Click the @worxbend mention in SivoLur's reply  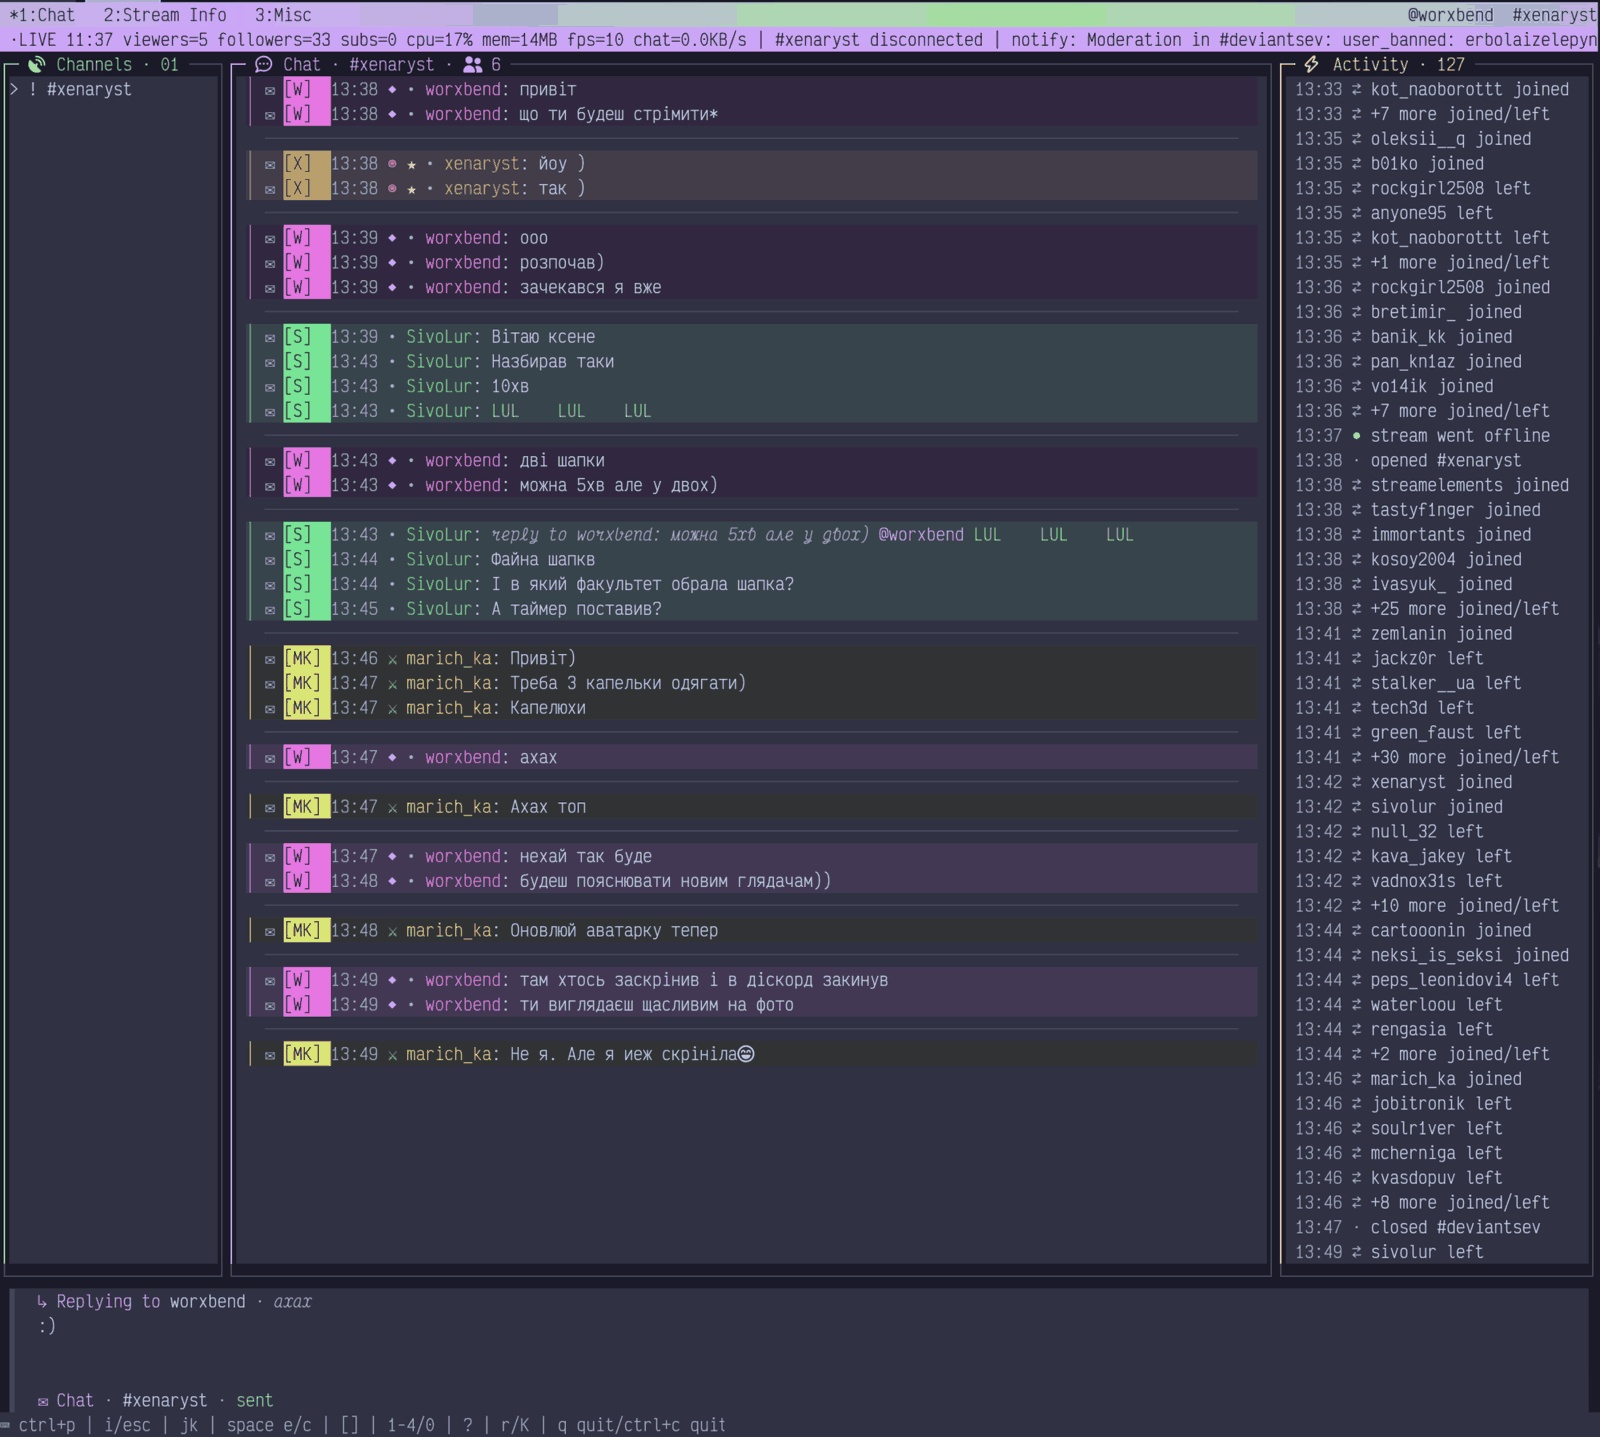click(x=921, y=535)
